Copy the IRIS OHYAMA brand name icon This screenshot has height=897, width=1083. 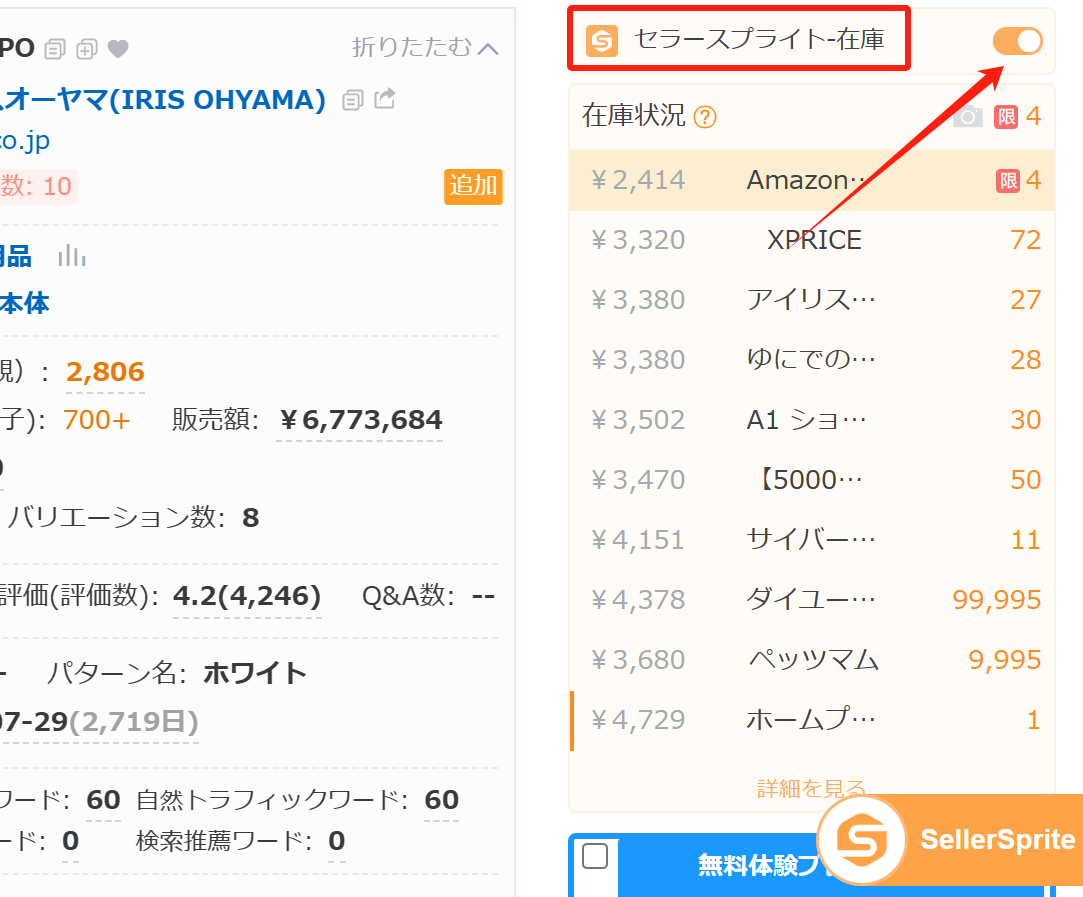[353, 100]
